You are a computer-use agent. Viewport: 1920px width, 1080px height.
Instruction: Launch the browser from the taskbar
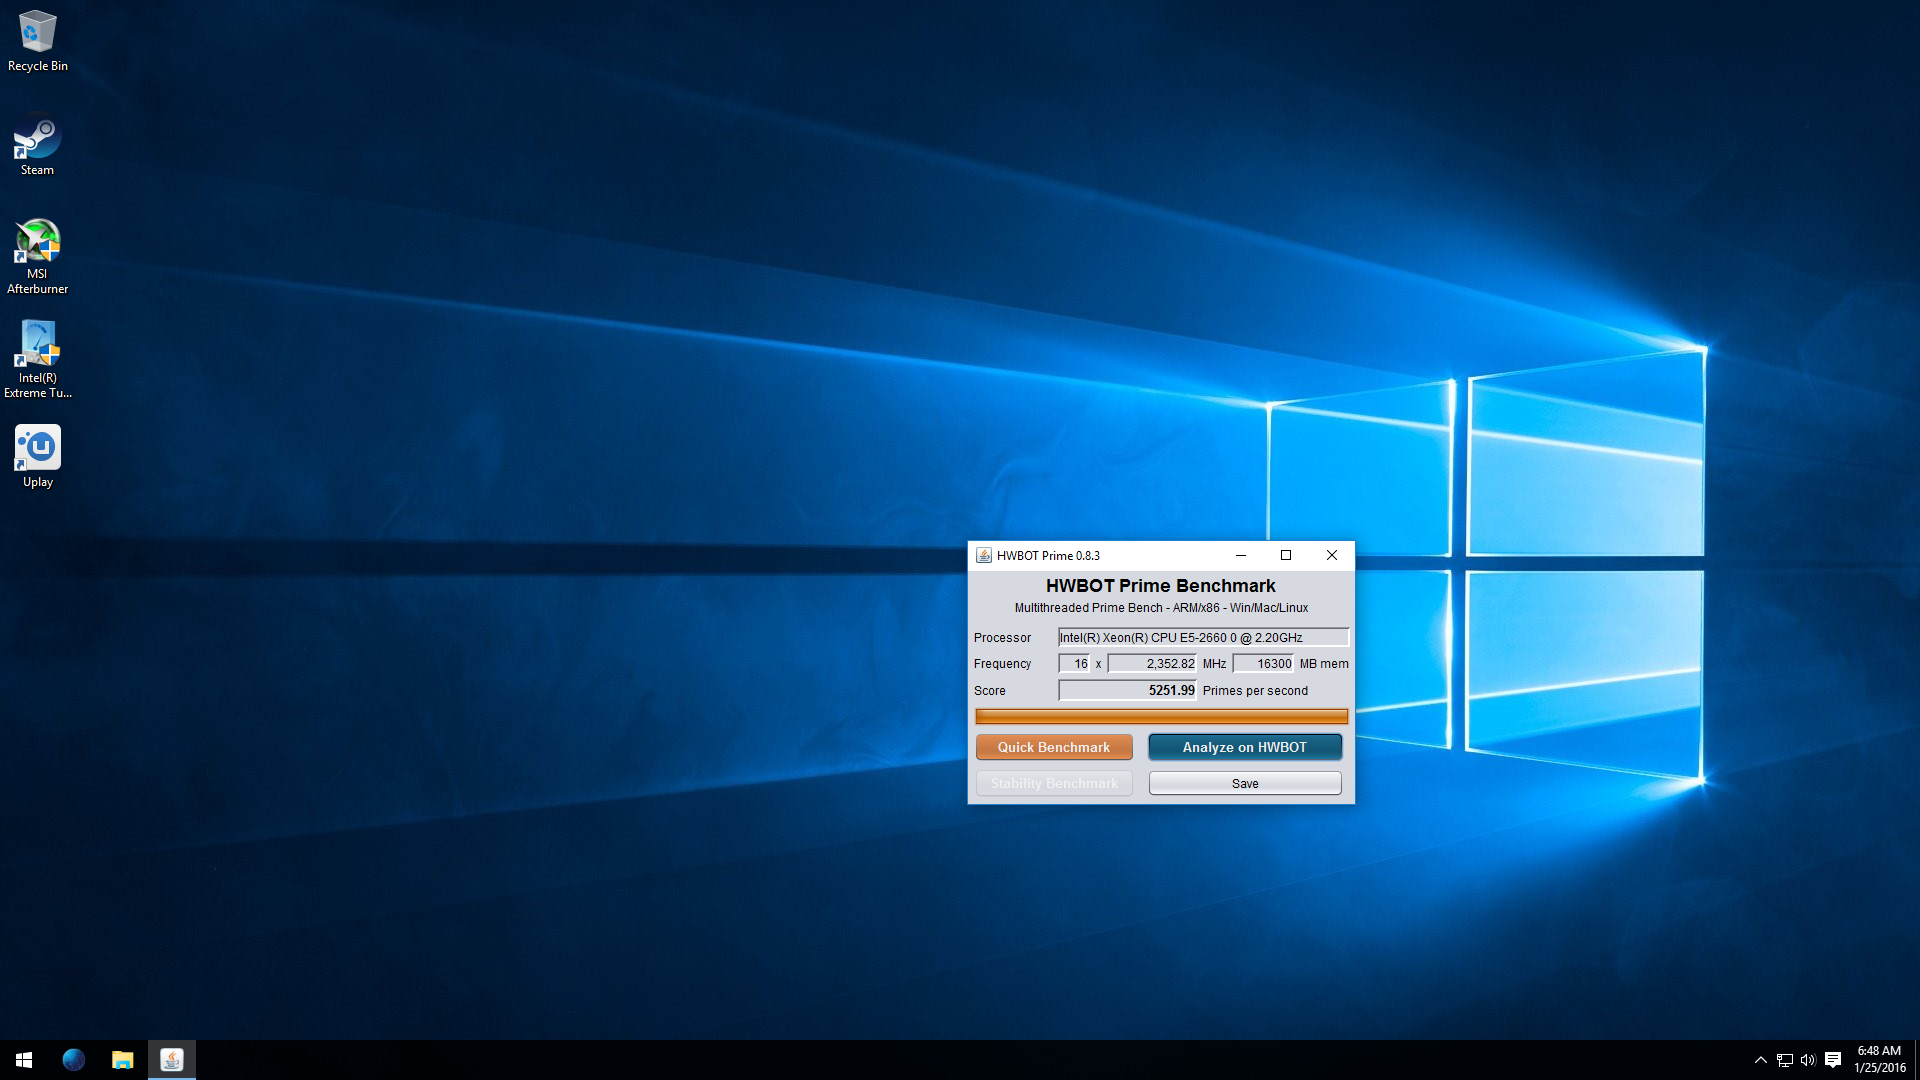(73, 1060)
